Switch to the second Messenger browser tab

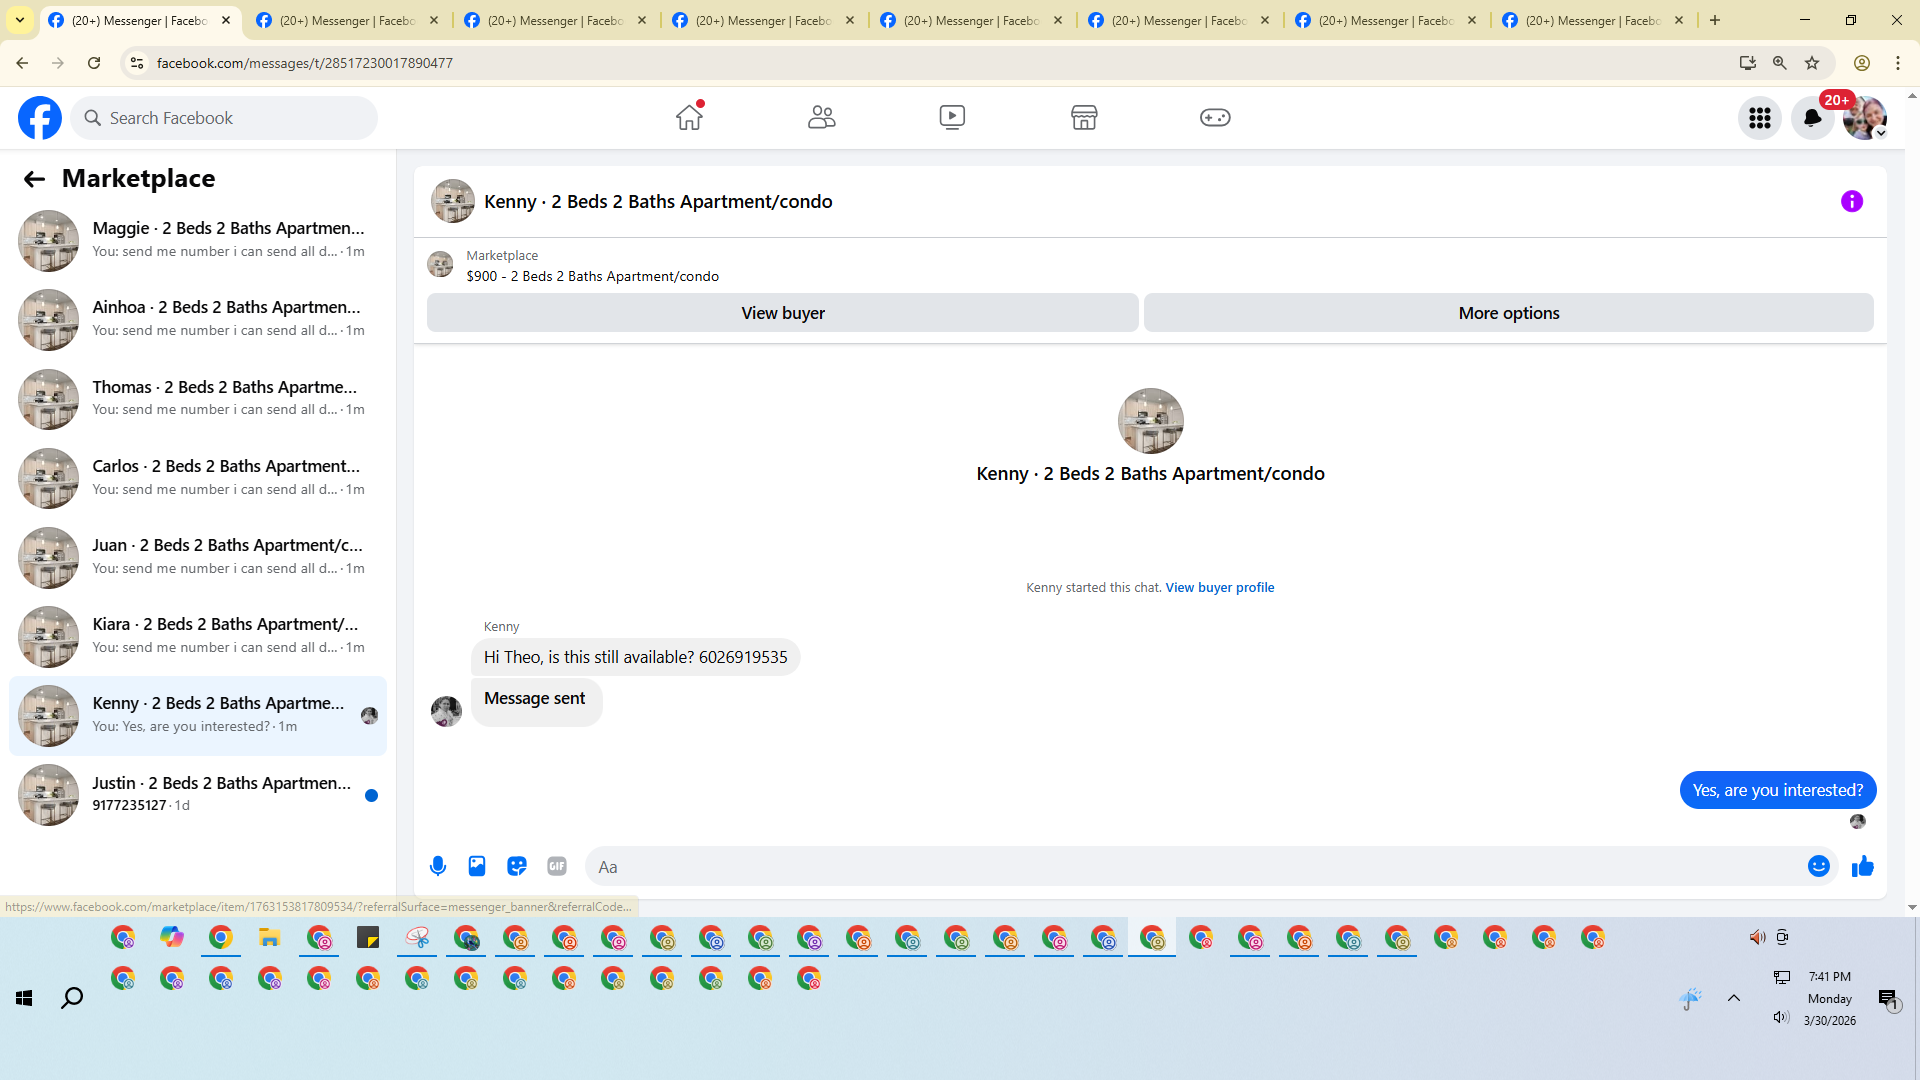tap(346, 20)
